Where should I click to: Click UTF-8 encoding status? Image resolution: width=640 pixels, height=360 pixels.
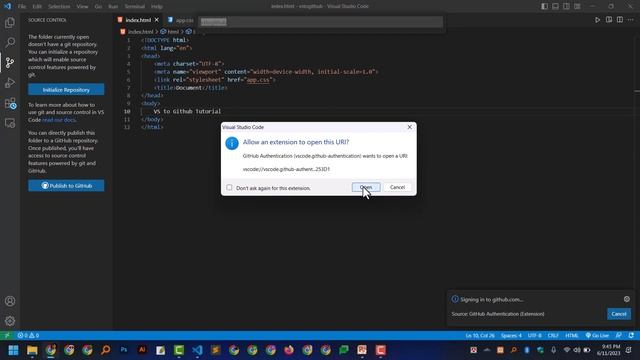[534, 336]
